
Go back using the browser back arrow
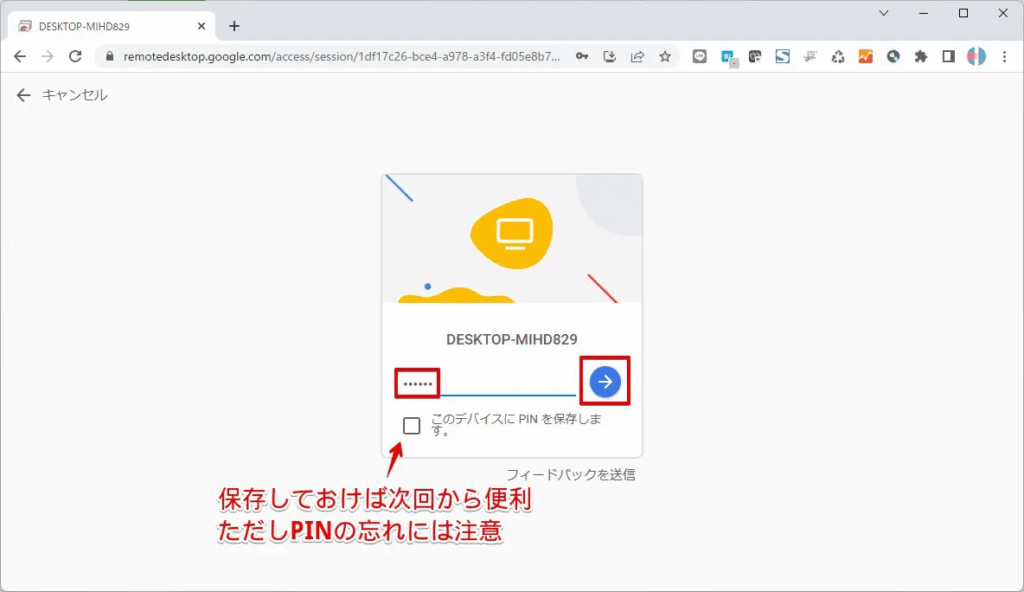(20, 57)
